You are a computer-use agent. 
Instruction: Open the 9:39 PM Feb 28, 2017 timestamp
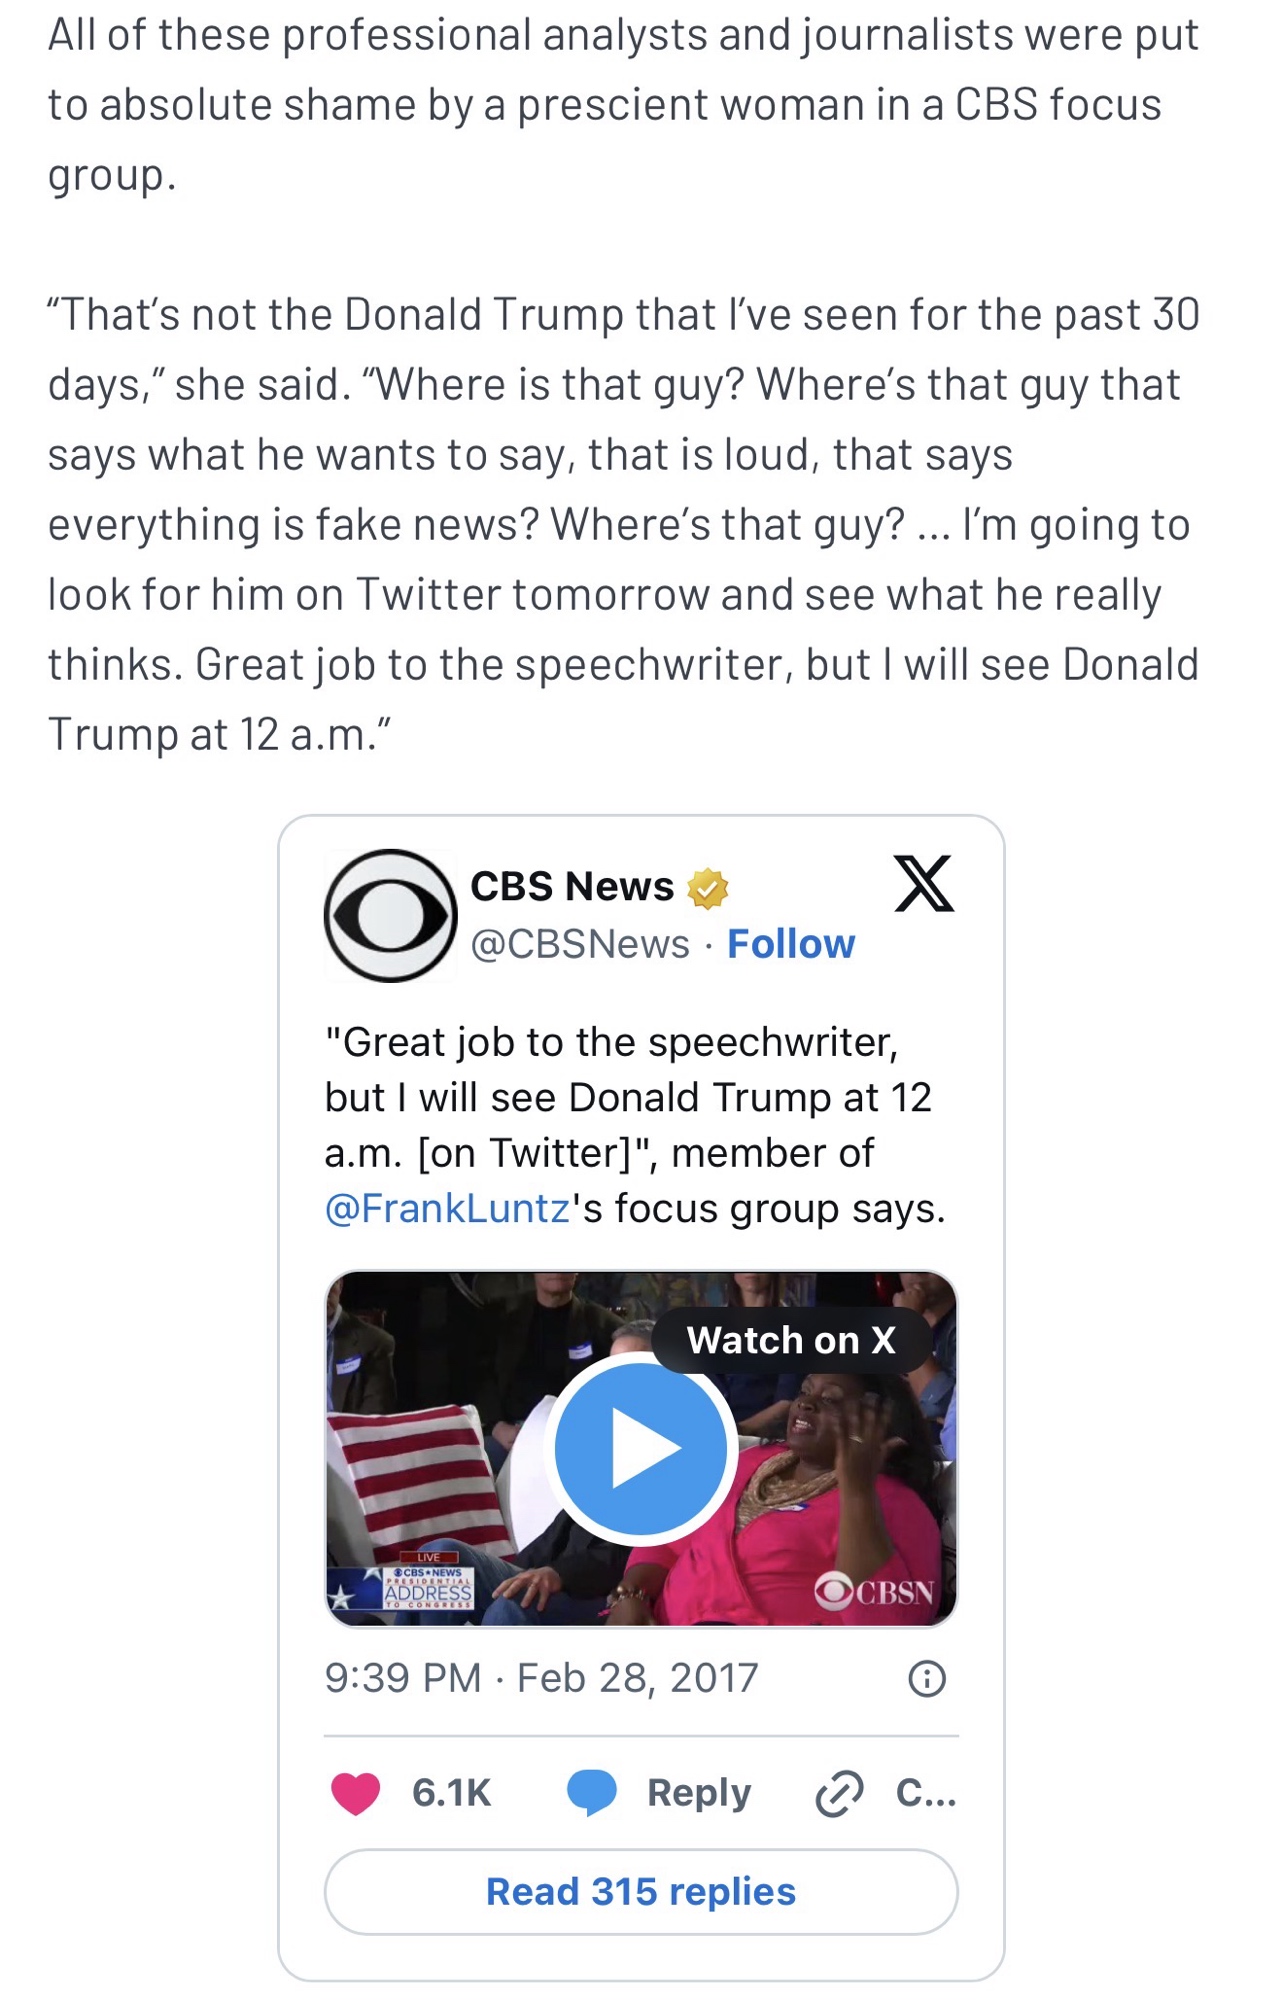click(541, 1678)
